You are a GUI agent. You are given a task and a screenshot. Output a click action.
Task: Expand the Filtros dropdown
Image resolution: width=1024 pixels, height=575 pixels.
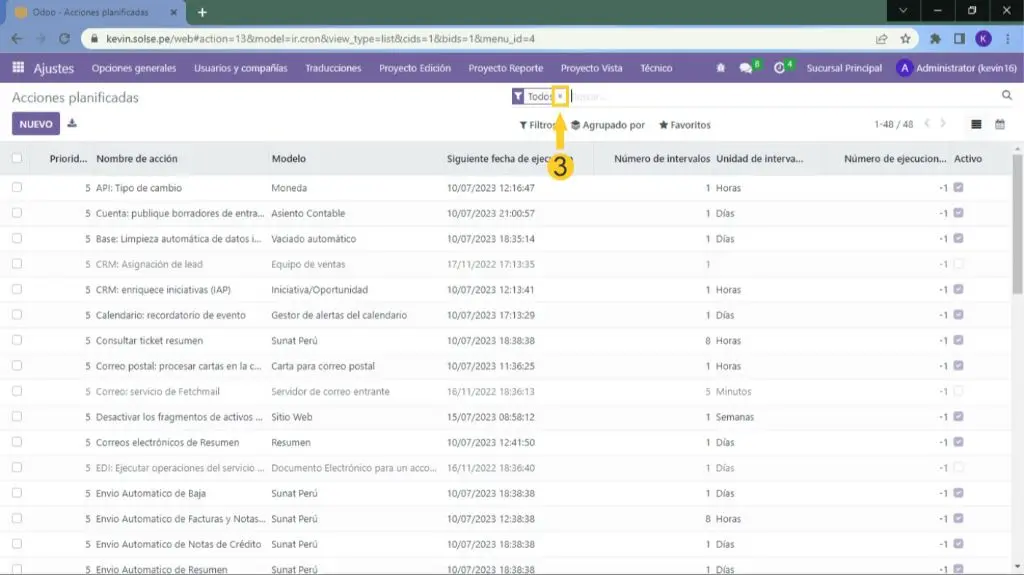pos(538,125)
